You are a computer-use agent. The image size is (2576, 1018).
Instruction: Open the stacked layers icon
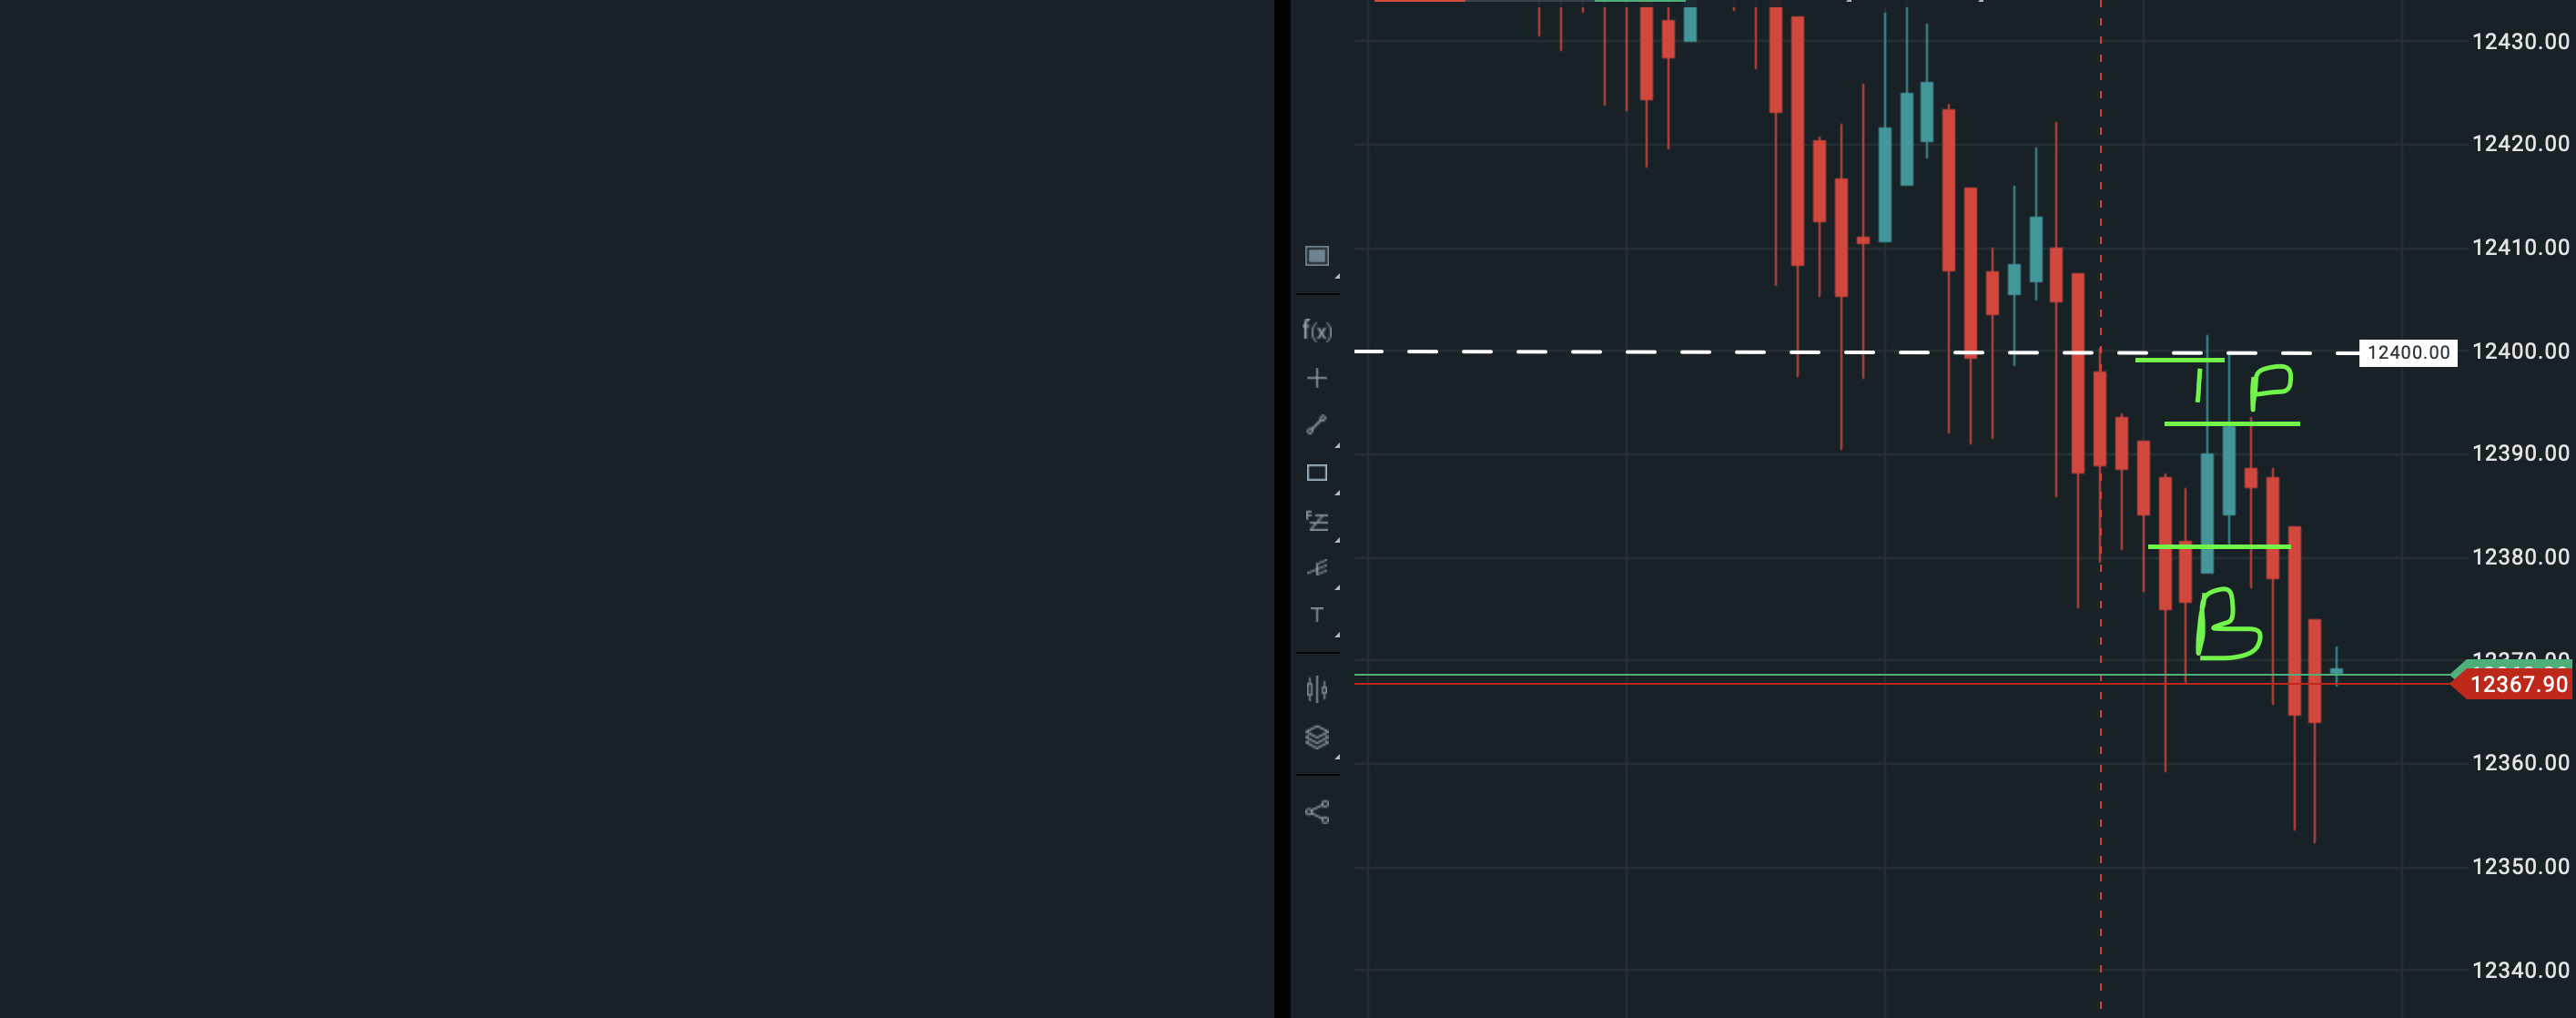click(x=1316, y=737)
